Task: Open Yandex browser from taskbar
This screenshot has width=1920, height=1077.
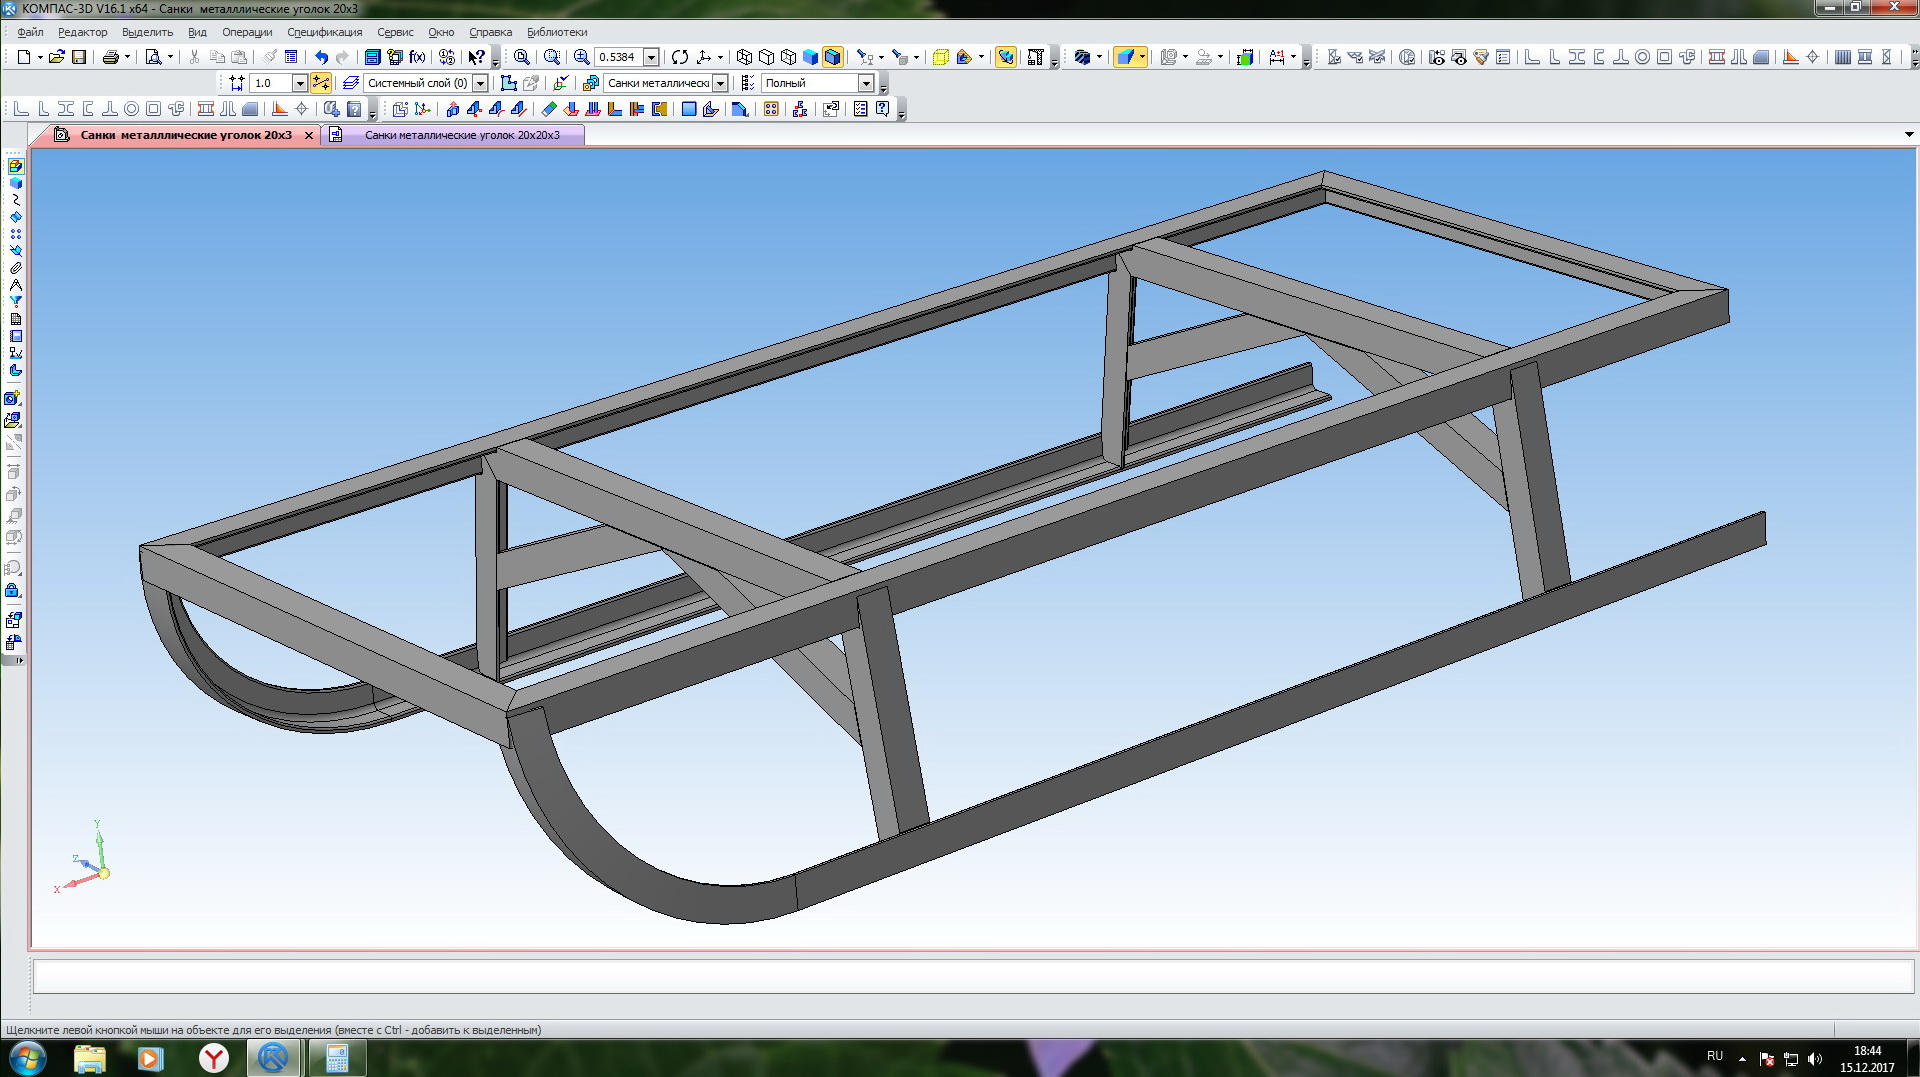Action: pos(213,1058)
